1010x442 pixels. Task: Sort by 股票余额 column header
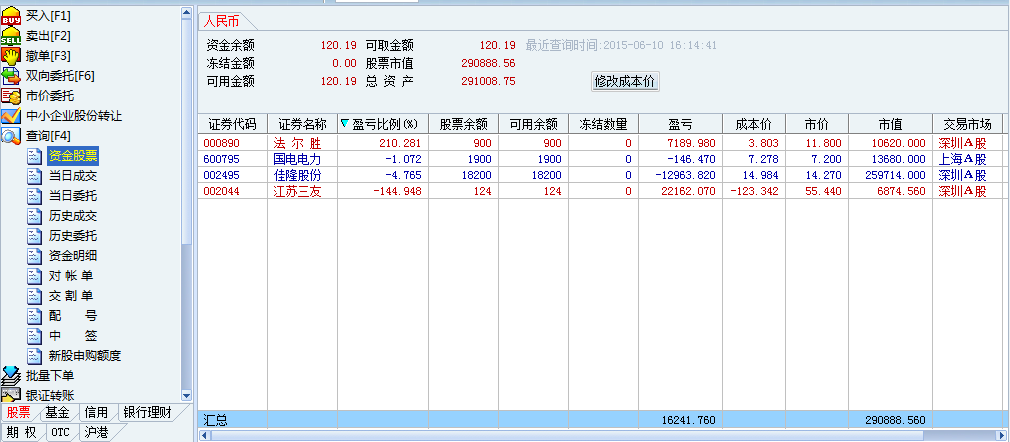(x=463, y=124)
